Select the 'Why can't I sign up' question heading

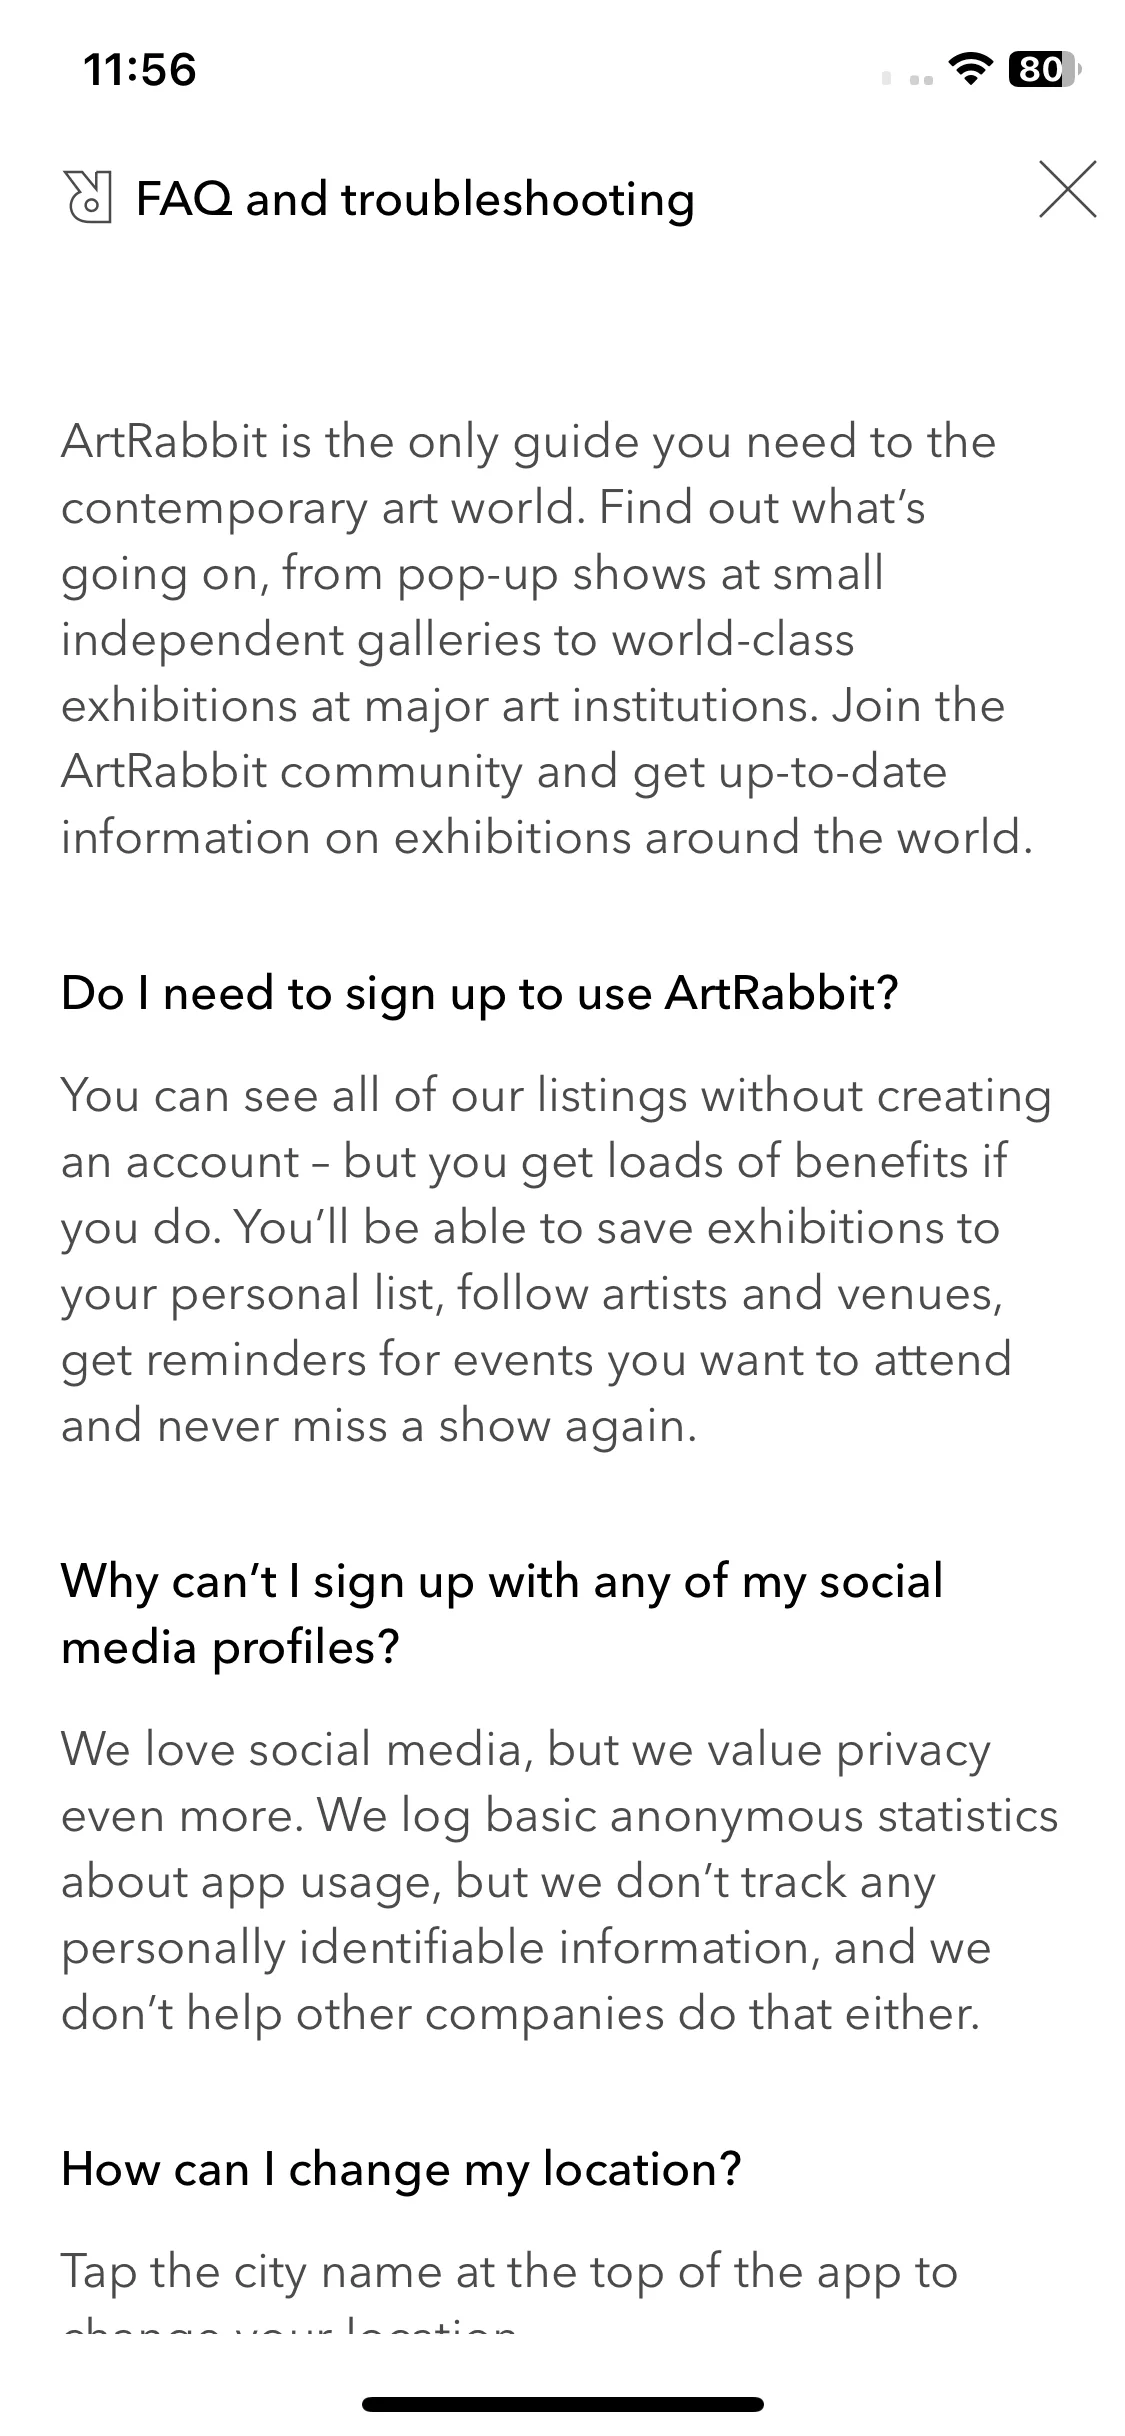pyautogui.click(x=502, y=1614)
